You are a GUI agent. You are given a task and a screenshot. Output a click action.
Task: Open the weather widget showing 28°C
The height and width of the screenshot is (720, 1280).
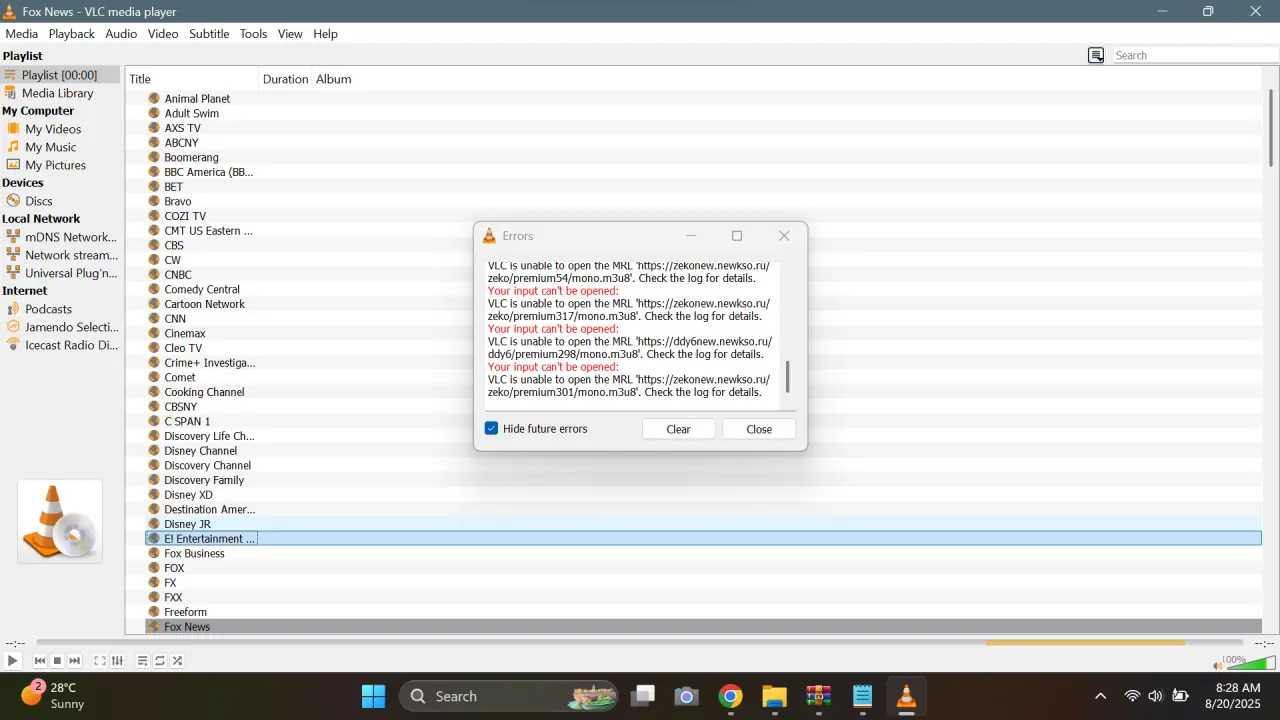tap(55, 696)
